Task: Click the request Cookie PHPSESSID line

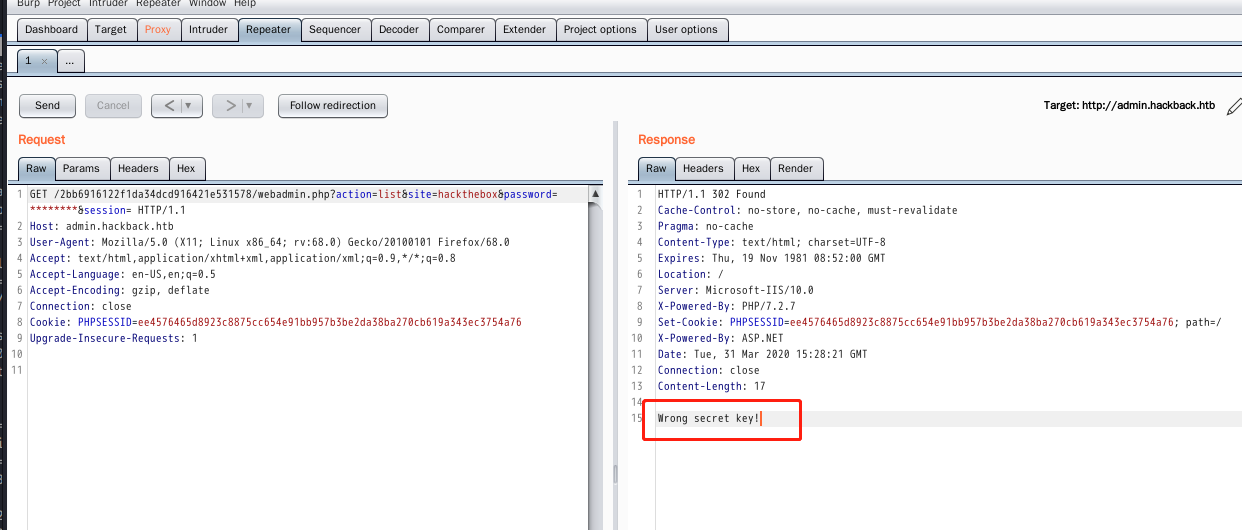Action: [275, 322]
